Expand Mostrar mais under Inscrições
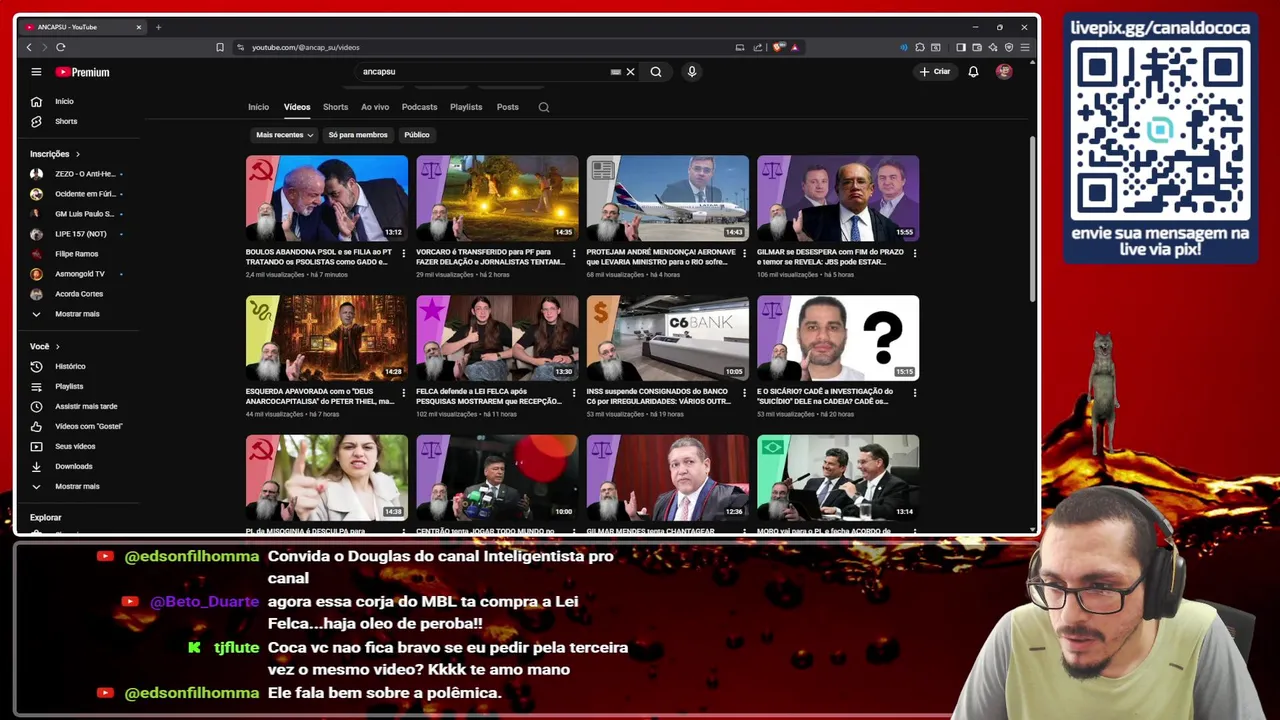 click(x=77, y=314)
